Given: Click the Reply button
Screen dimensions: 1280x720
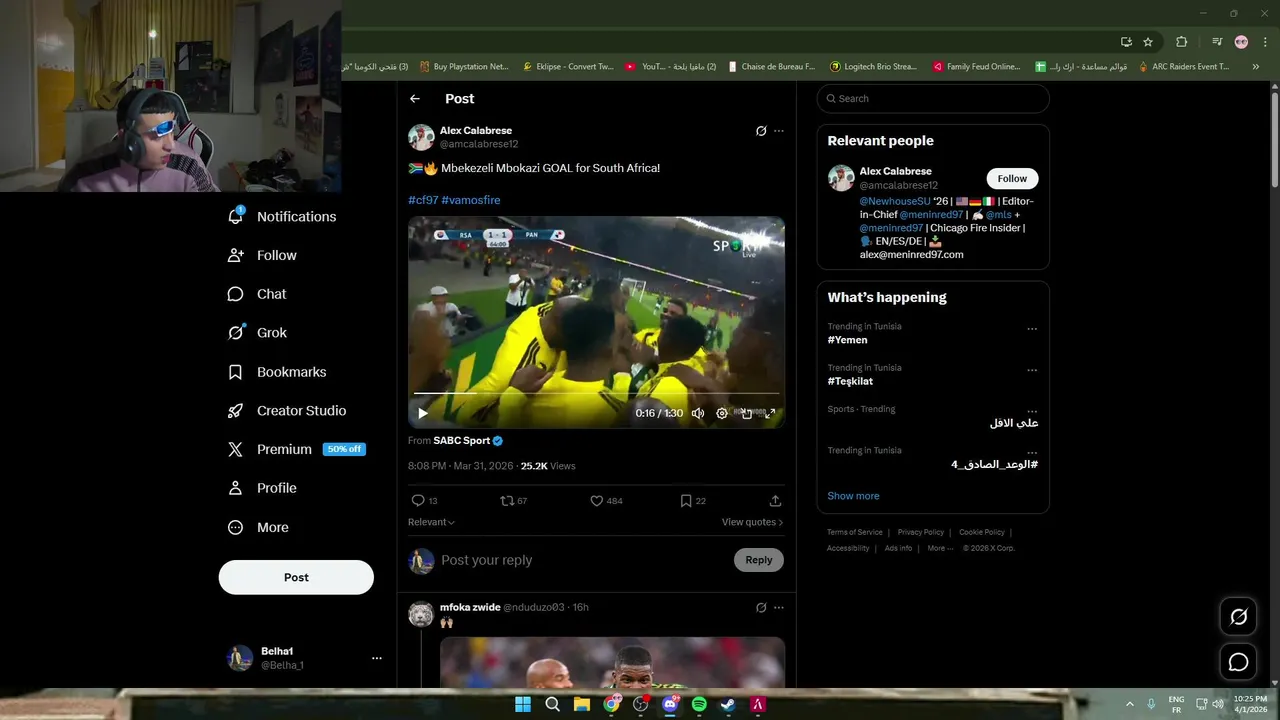Looking at the screenshot, I should 759,560.
